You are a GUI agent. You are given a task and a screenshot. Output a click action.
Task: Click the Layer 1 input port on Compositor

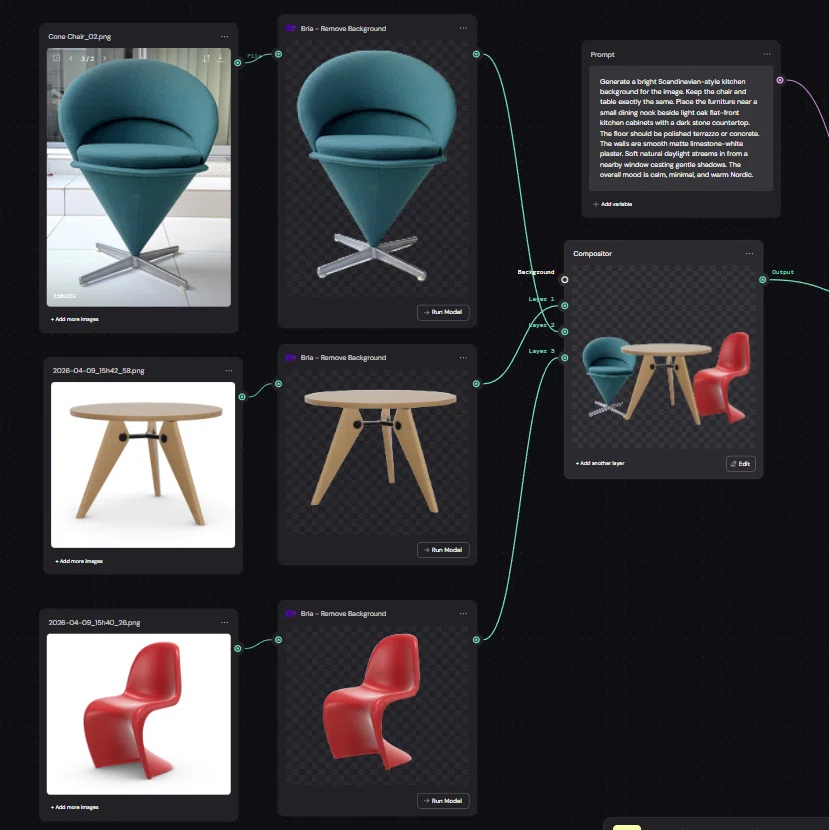tap(565, 305)
